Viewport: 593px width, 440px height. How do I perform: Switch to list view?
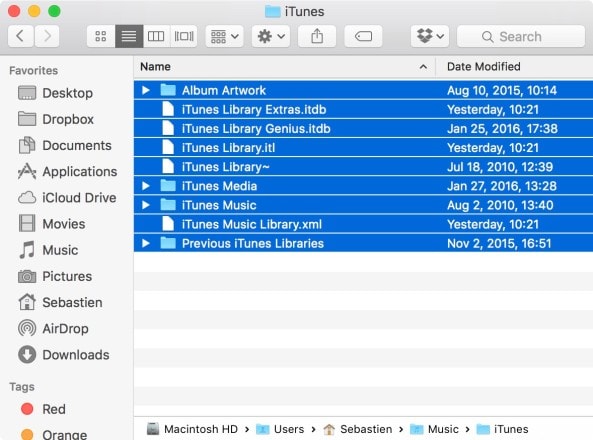[129, 36]
